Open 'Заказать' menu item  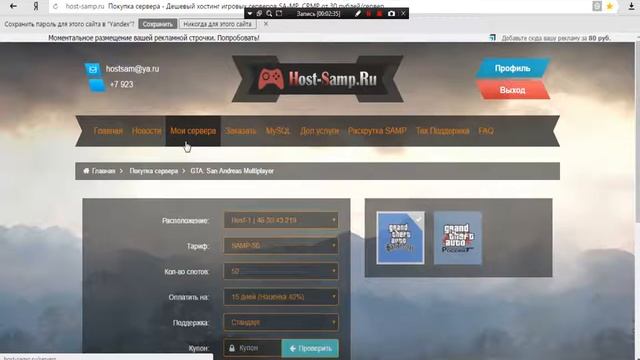(241, 131)
